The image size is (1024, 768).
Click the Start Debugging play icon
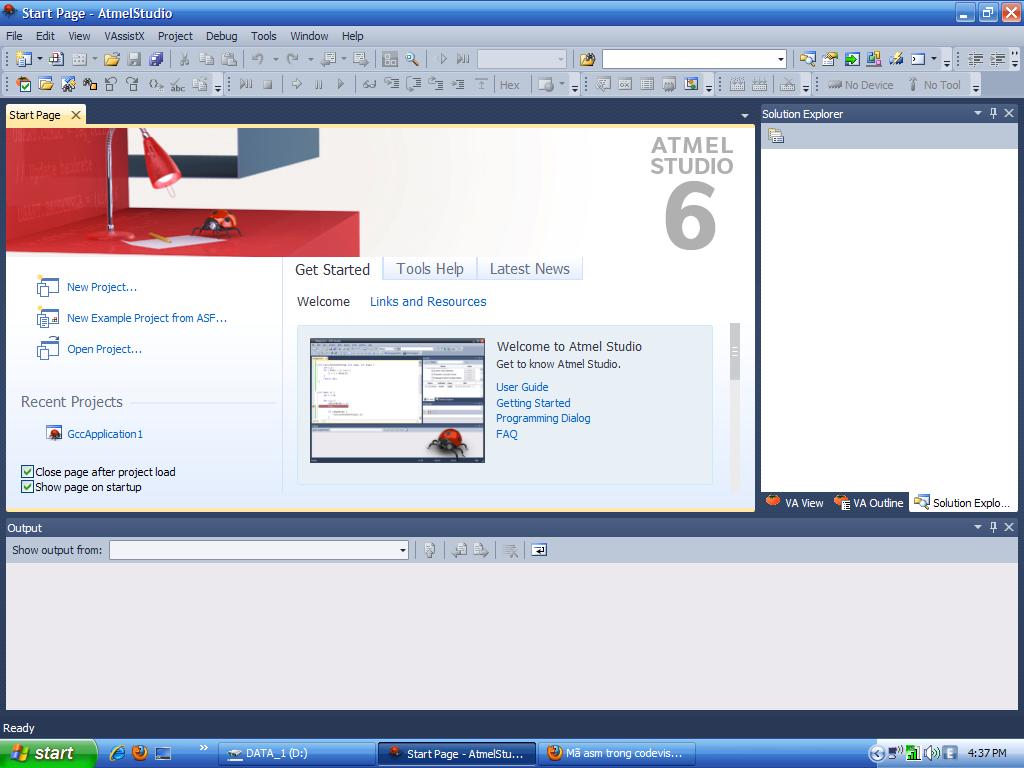442,59
